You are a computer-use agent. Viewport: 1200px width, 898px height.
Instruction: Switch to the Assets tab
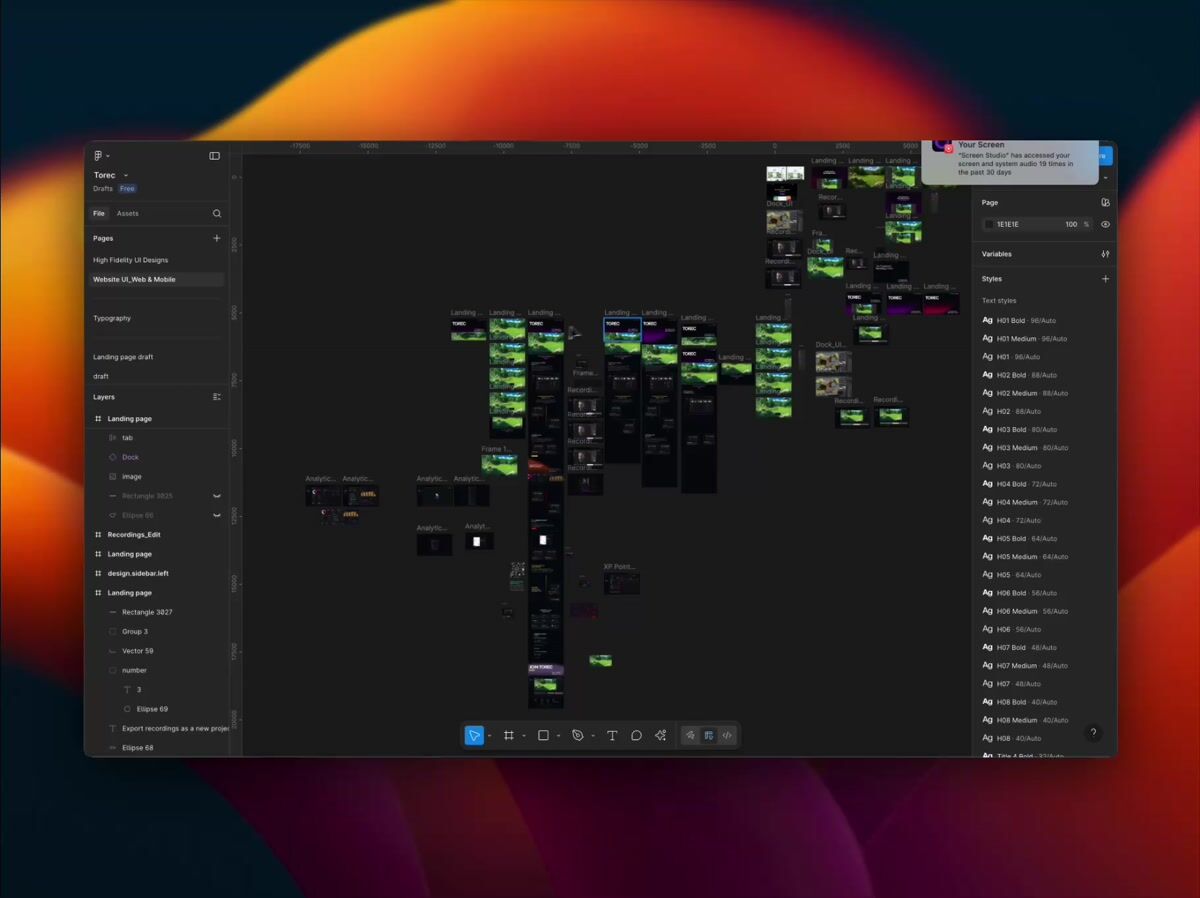128,213
